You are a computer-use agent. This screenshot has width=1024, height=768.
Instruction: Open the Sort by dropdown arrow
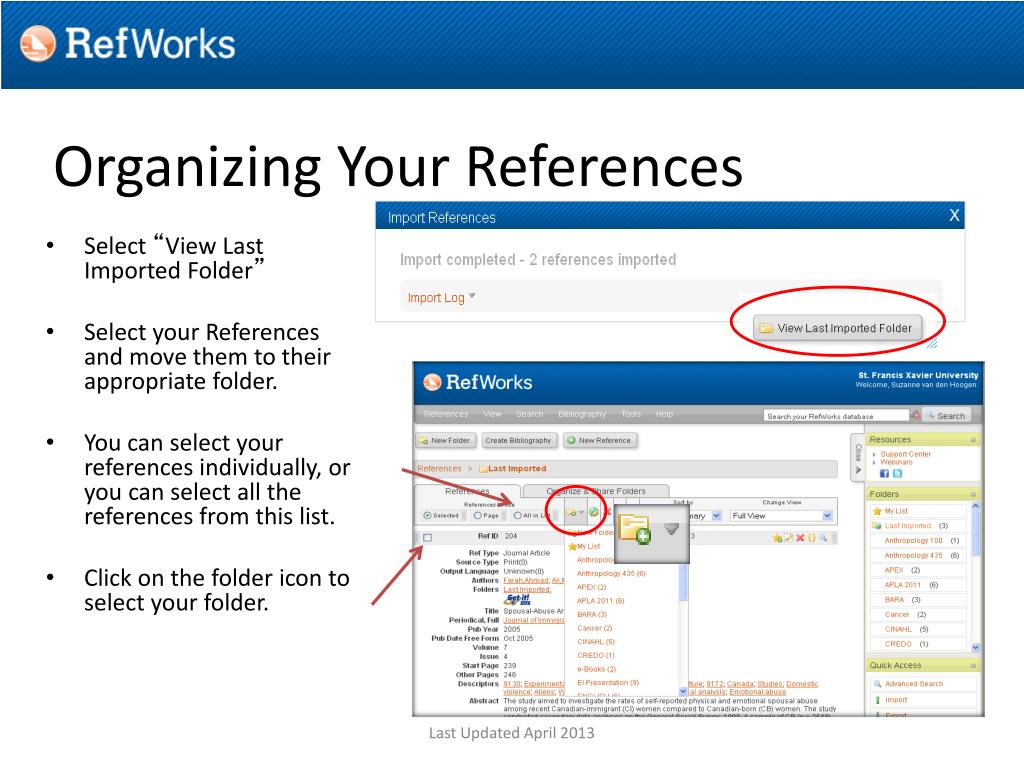click(716, 516)
